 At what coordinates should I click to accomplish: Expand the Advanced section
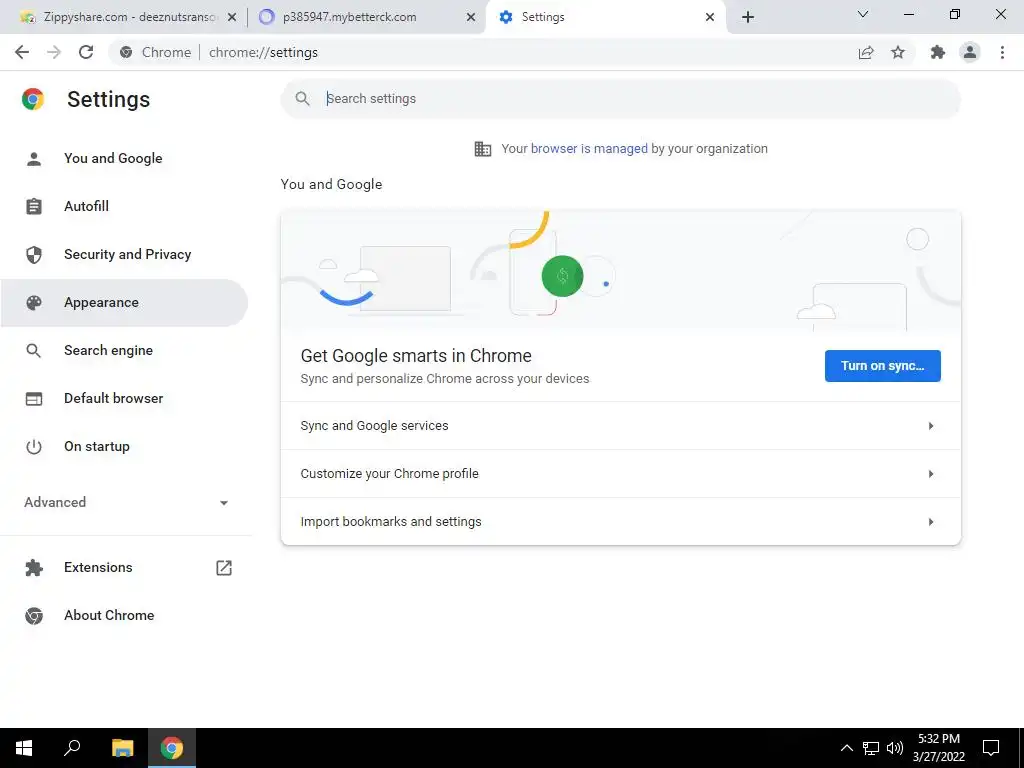(x=126, y=502)
